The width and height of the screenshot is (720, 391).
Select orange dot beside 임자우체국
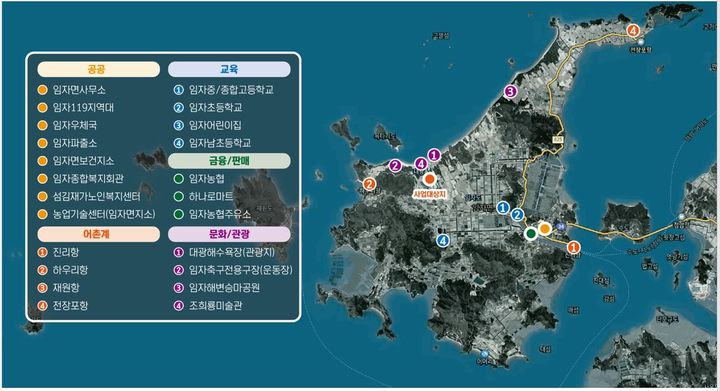pyautogui.click(x=43, y=125)
